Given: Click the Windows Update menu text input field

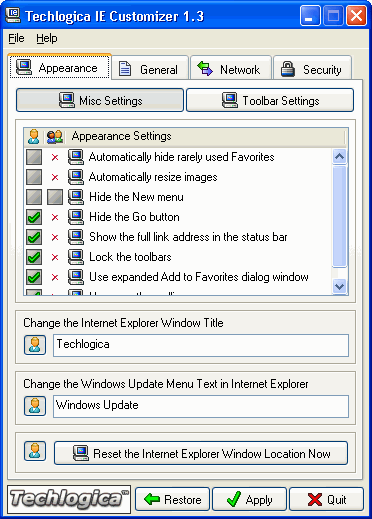Looking at the screenshot, I should point(201,406).
